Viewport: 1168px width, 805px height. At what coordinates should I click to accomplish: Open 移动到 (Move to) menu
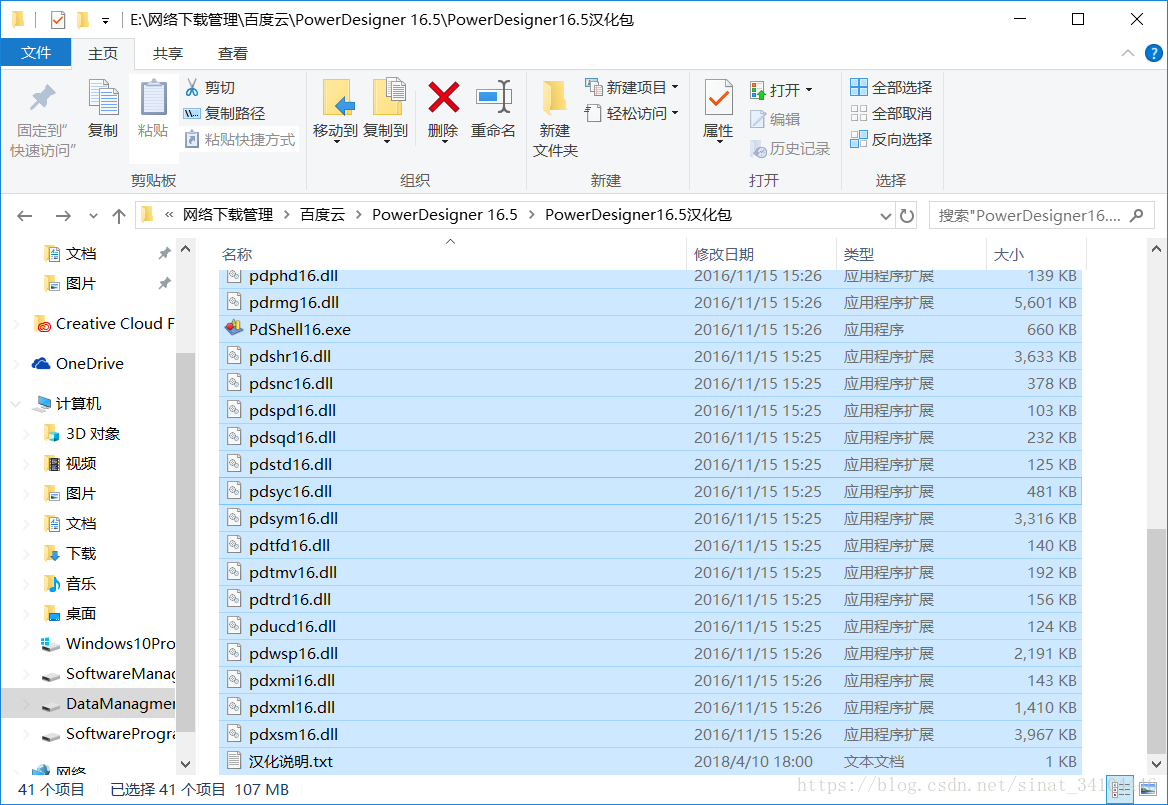pos(335,110)
